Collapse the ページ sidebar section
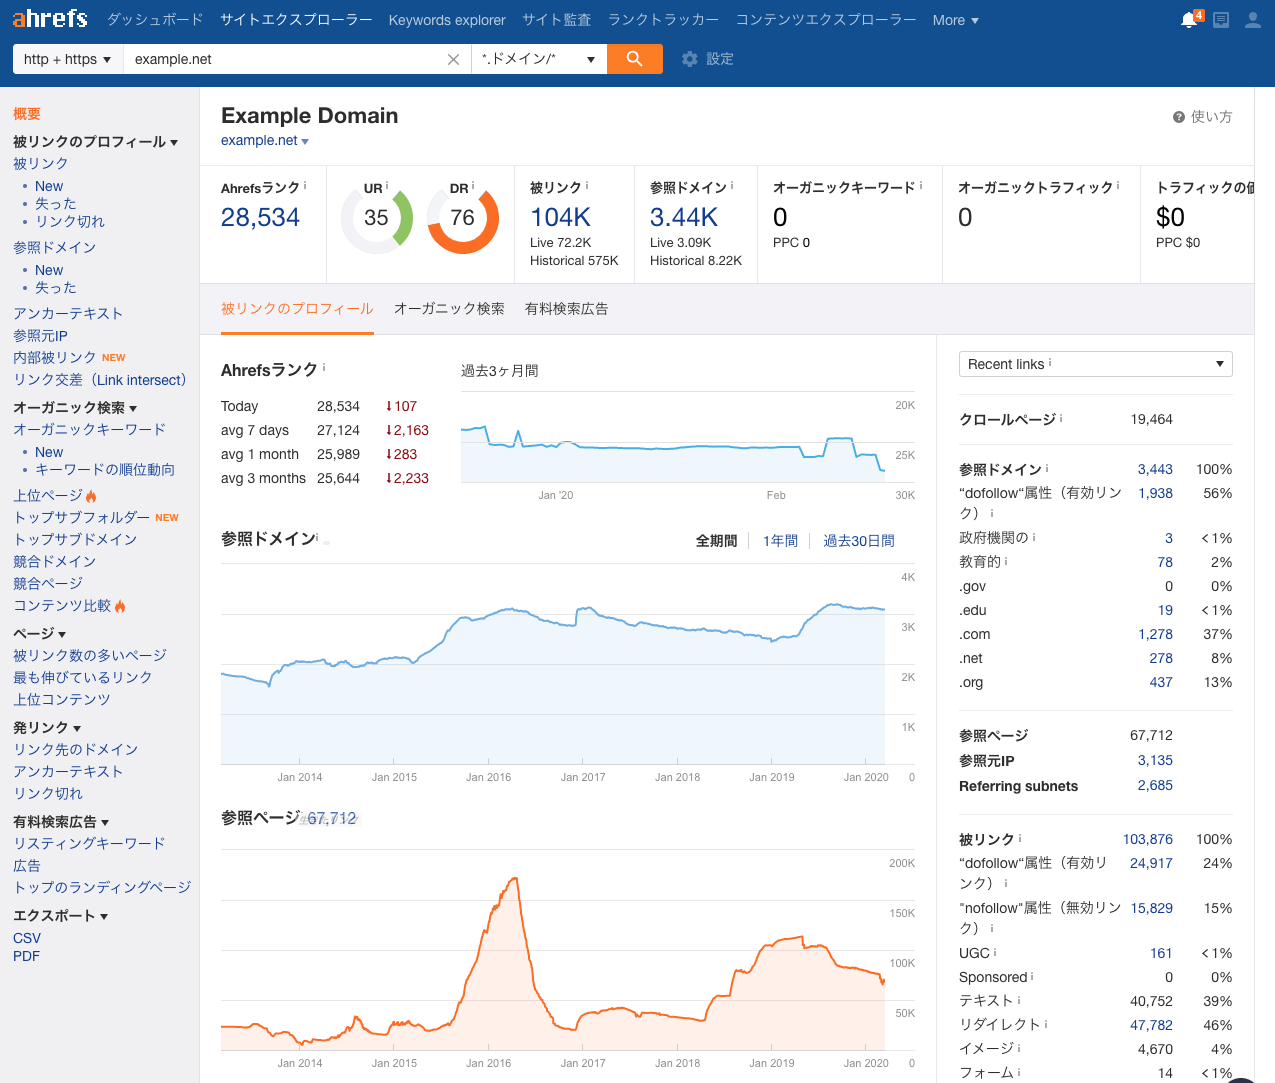The height and width of the screenshot is (1083, 1275). (x=39, y=634)
